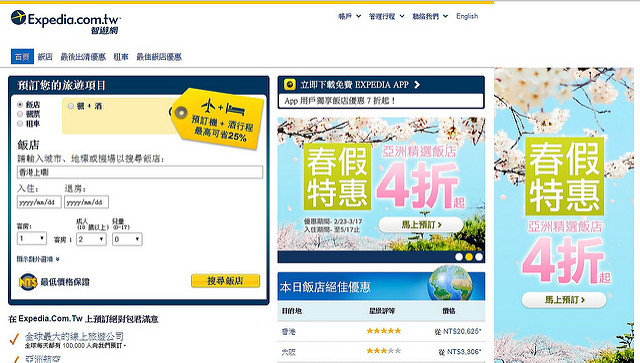Click the center spring sale 4折 banner image
The width and height of the screenshot is (640, 363).
click(x=381, y=185)
